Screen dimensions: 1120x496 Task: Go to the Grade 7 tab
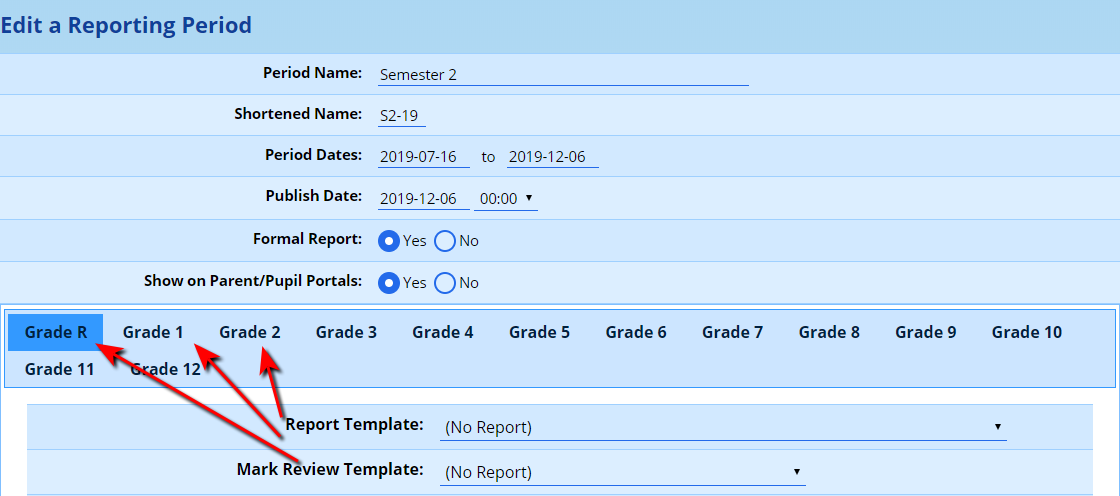732,332
